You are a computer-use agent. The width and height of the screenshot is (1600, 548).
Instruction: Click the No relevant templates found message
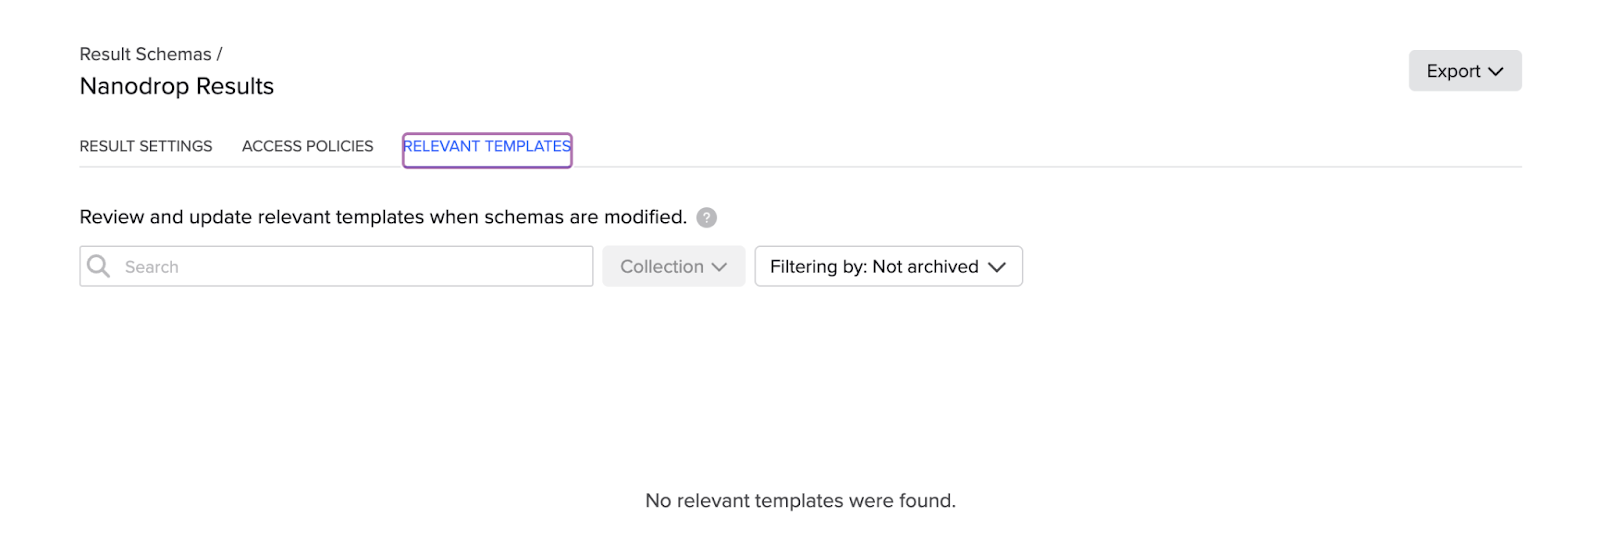(800, 500)
